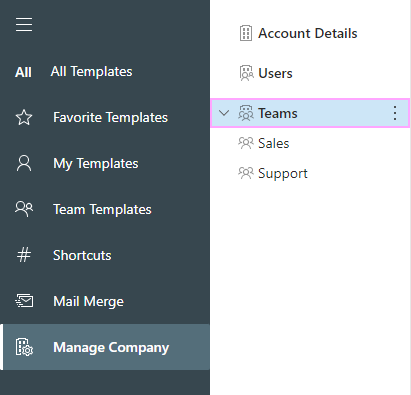Open the three-dot menu on the Teams row

[x=395, y=113]
